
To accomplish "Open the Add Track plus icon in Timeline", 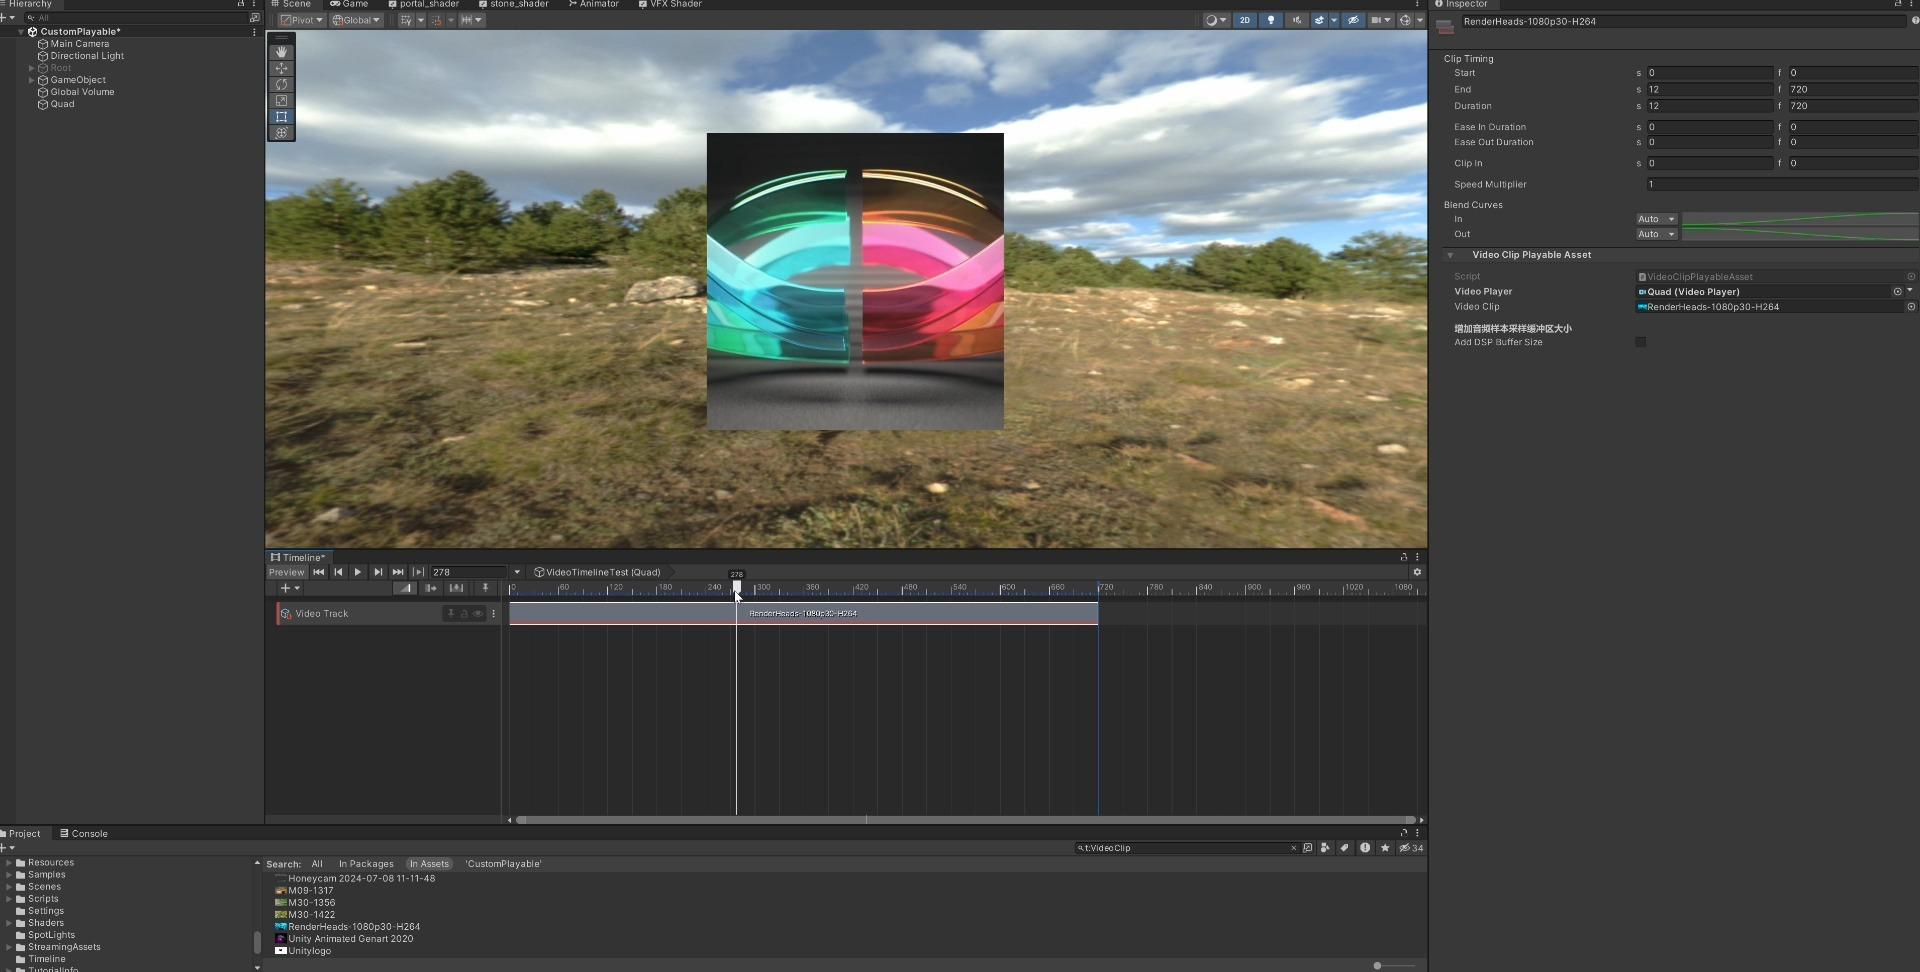I will 287,588.
